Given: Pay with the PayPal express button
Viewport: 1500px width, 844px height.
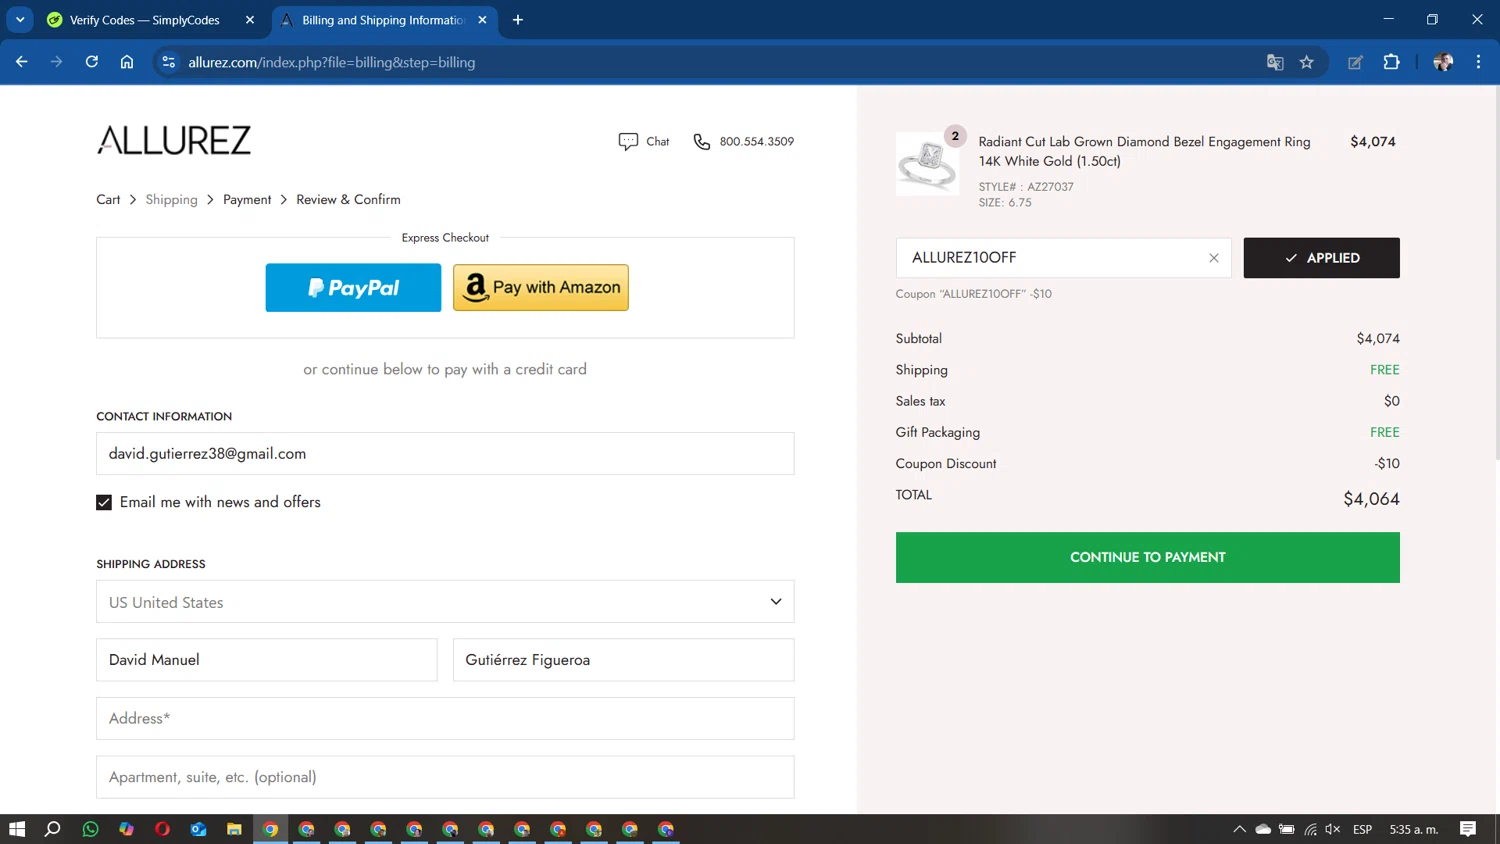Looking at the screenshot, I should tap(353, 288).
